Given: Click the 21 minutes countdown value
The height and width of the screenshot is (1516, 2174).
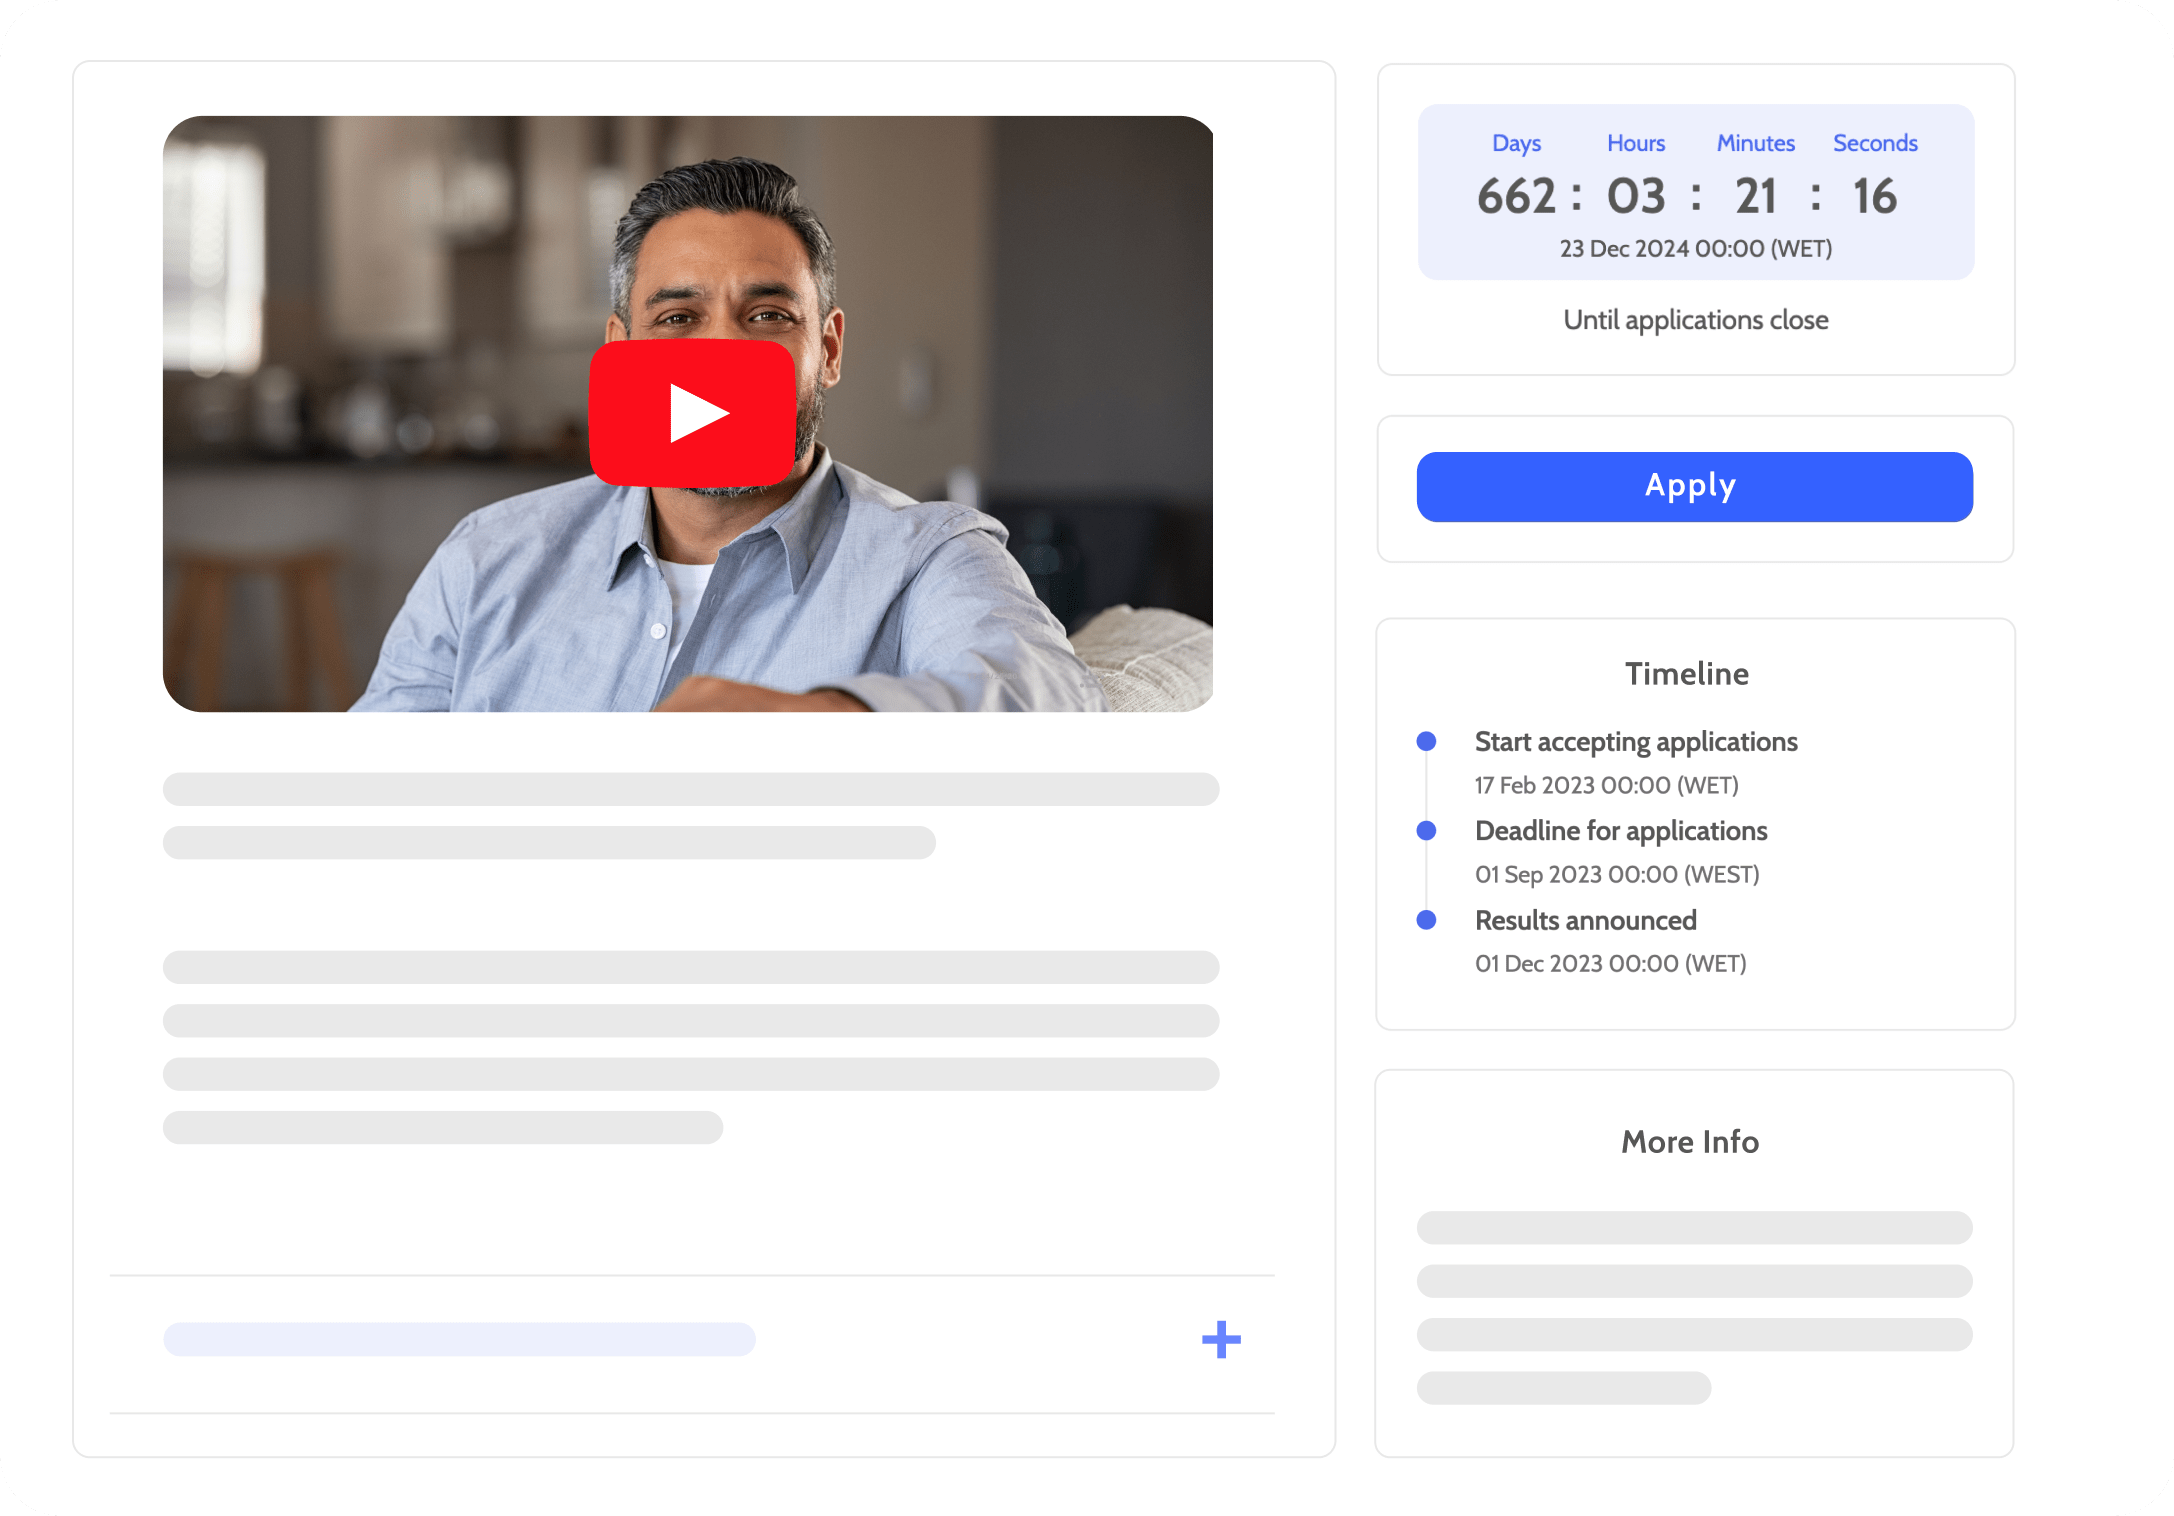Looking at the screenshot, I should (1756, 196).
